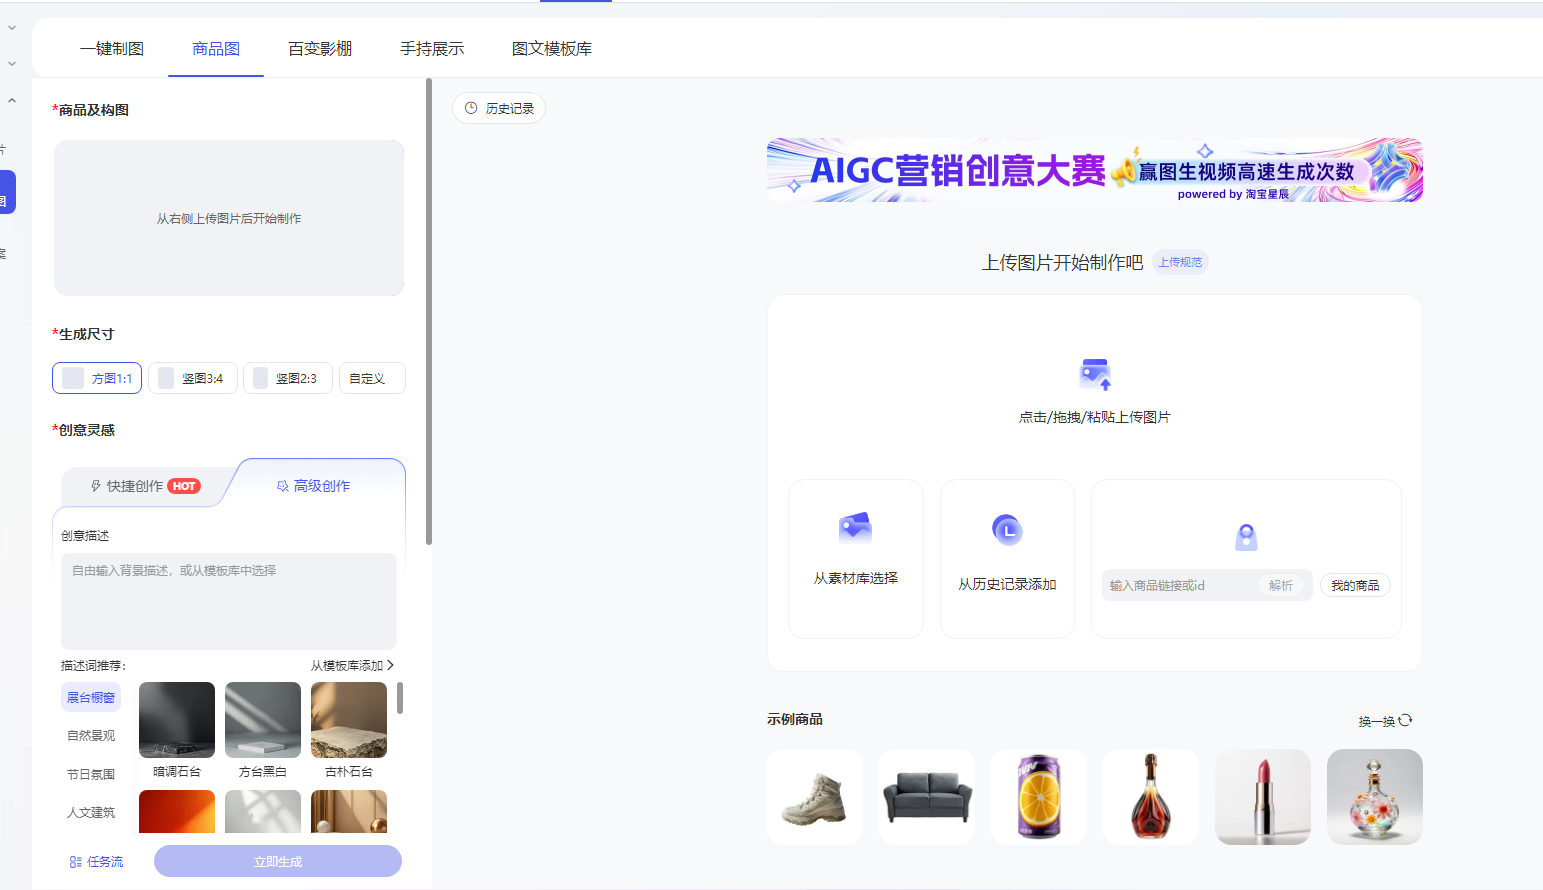Image resolution: width=1543 pixels, height=890 pixels.
Task: Open 任务流 task flow icon
Action: click(76, 862)
